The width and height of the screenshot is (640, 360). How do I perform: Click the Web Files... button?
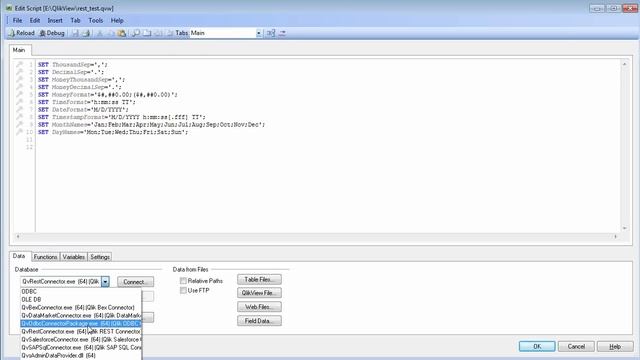pyautogui.click(x=259, y=307)
